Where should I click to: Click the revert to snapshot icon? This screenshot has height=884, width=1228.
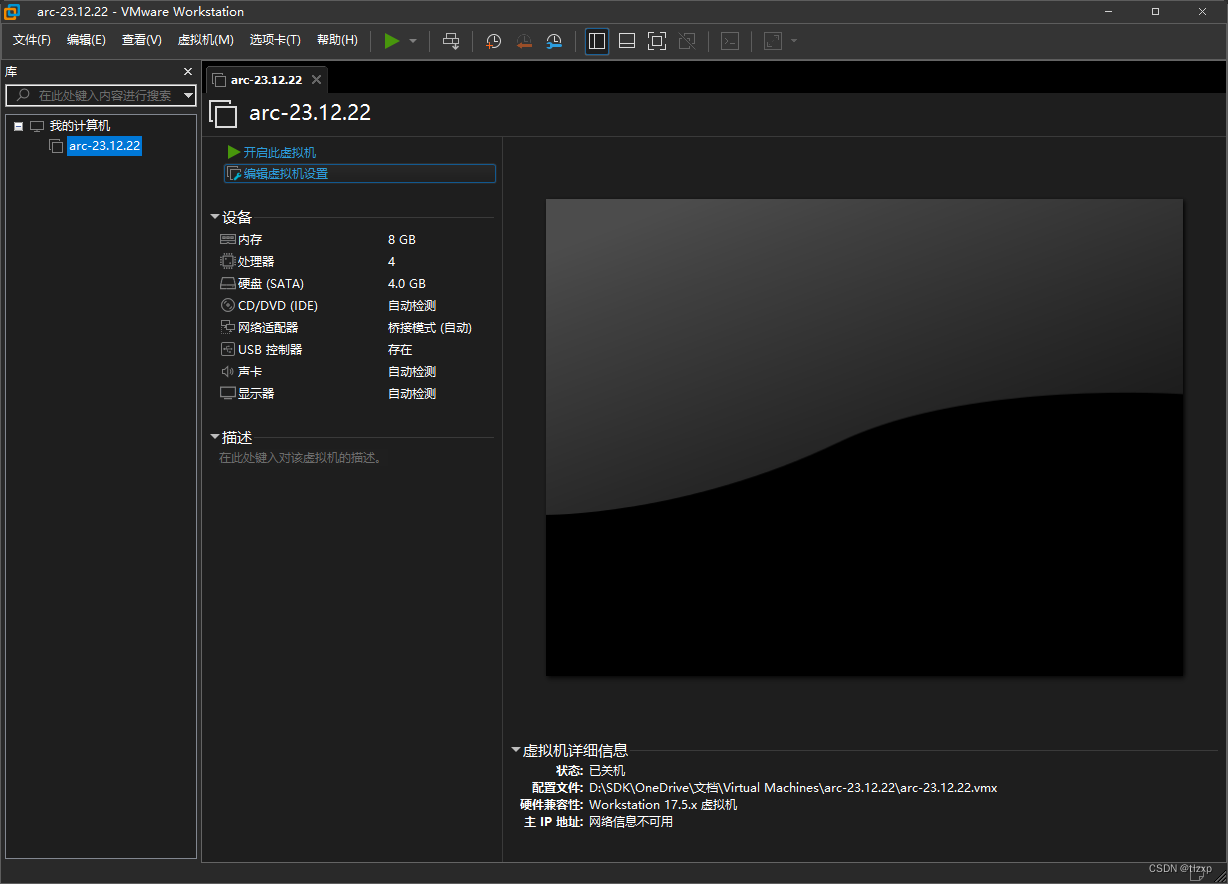coord(524,41)
